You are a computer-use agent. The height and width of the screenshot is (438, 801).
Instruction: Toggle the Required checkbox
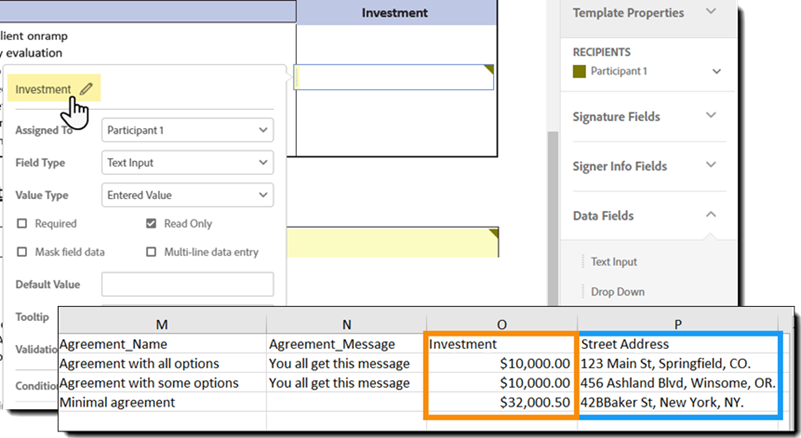[22, 224]
